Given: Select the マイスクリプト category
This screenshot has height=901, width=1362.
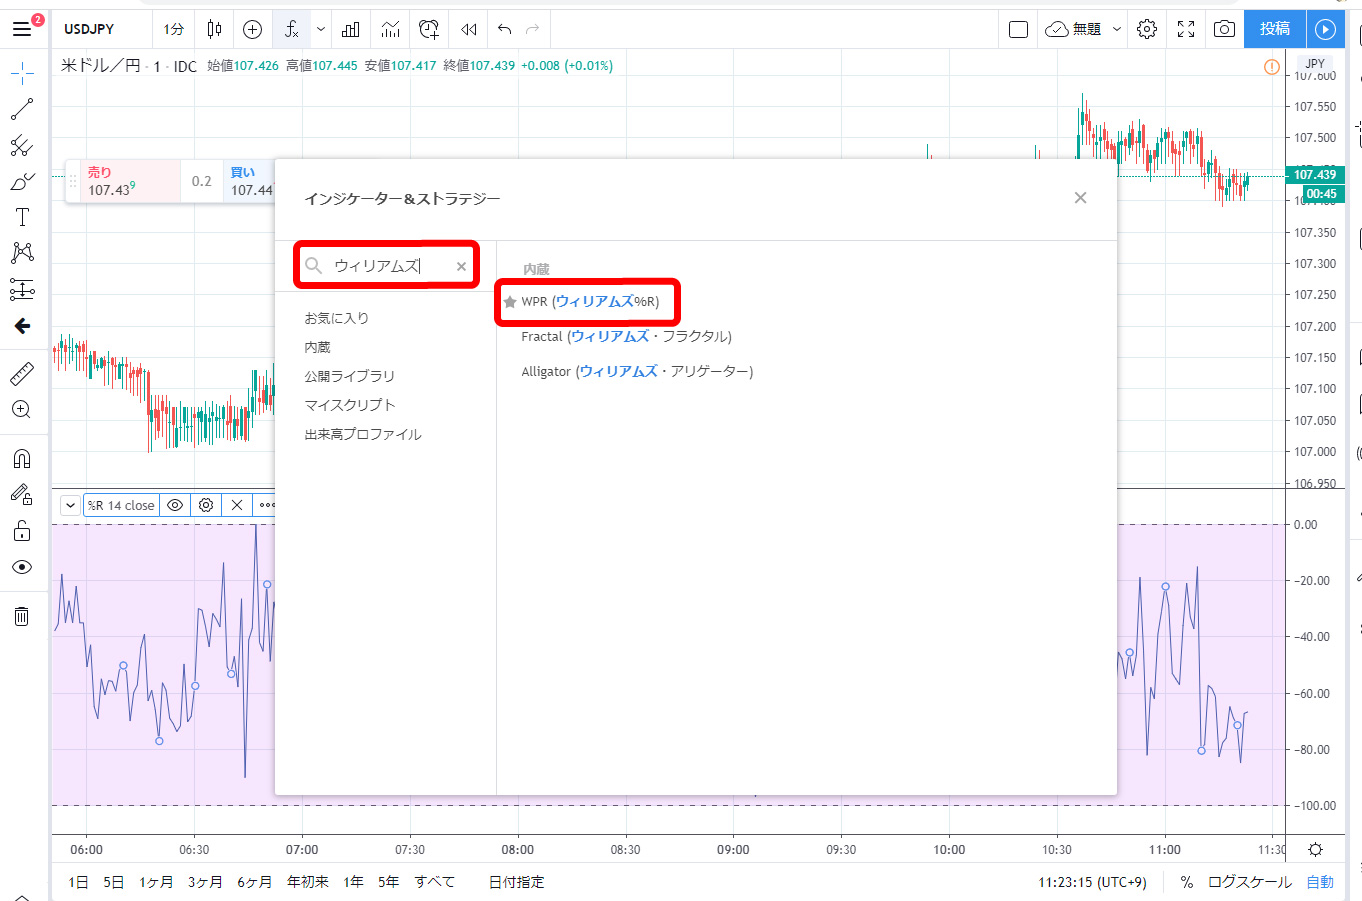Looking at the screenshot, I should (x=350, y=405).
